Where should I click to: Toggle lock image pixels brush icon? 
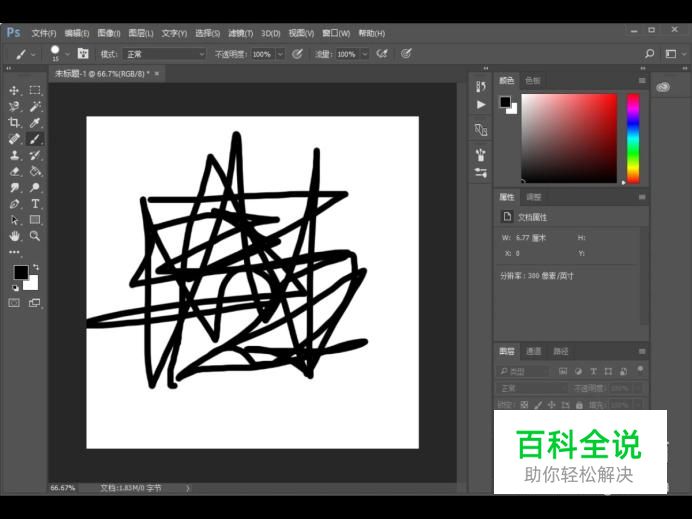coord(538,404)
